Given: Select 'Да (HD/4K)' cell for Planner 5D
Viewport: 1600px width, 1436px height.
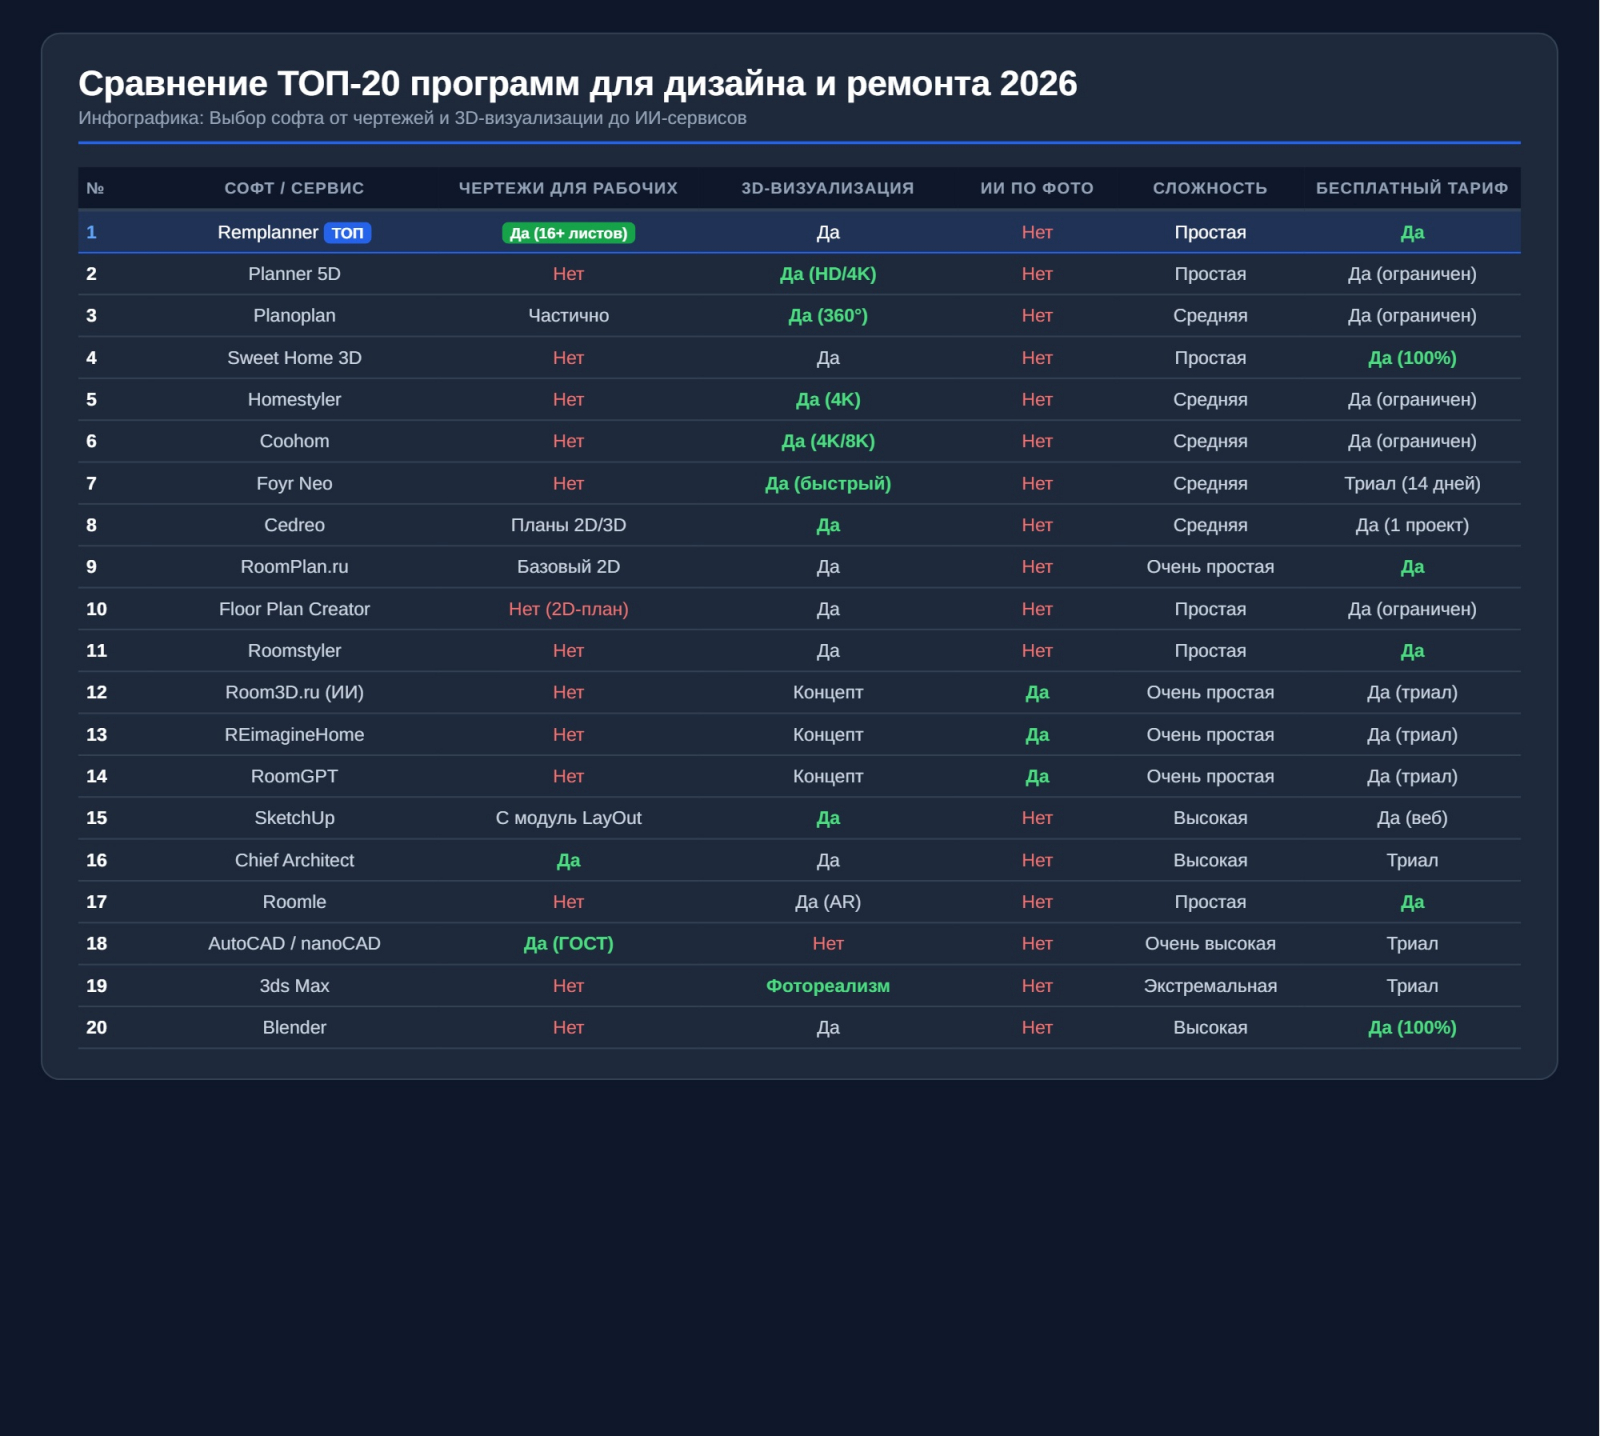Looking at the screenshot, I should pos(828,274).
